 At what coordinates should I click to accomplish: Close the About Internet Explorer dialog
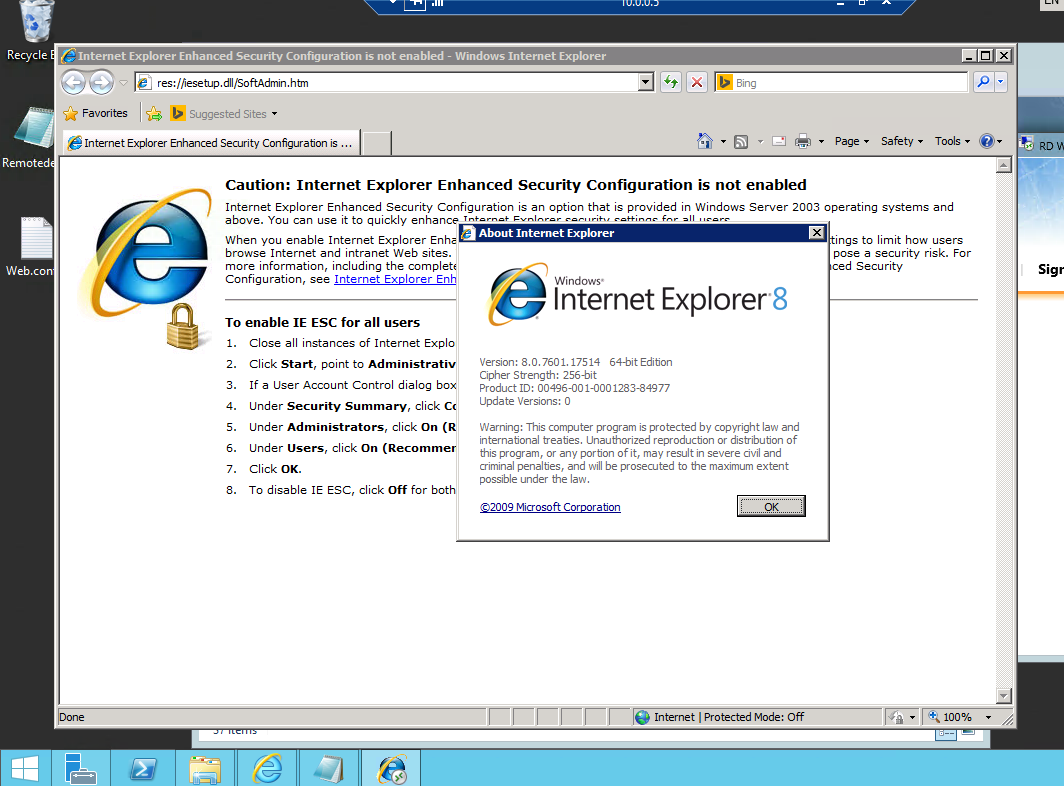click(817, 233)
